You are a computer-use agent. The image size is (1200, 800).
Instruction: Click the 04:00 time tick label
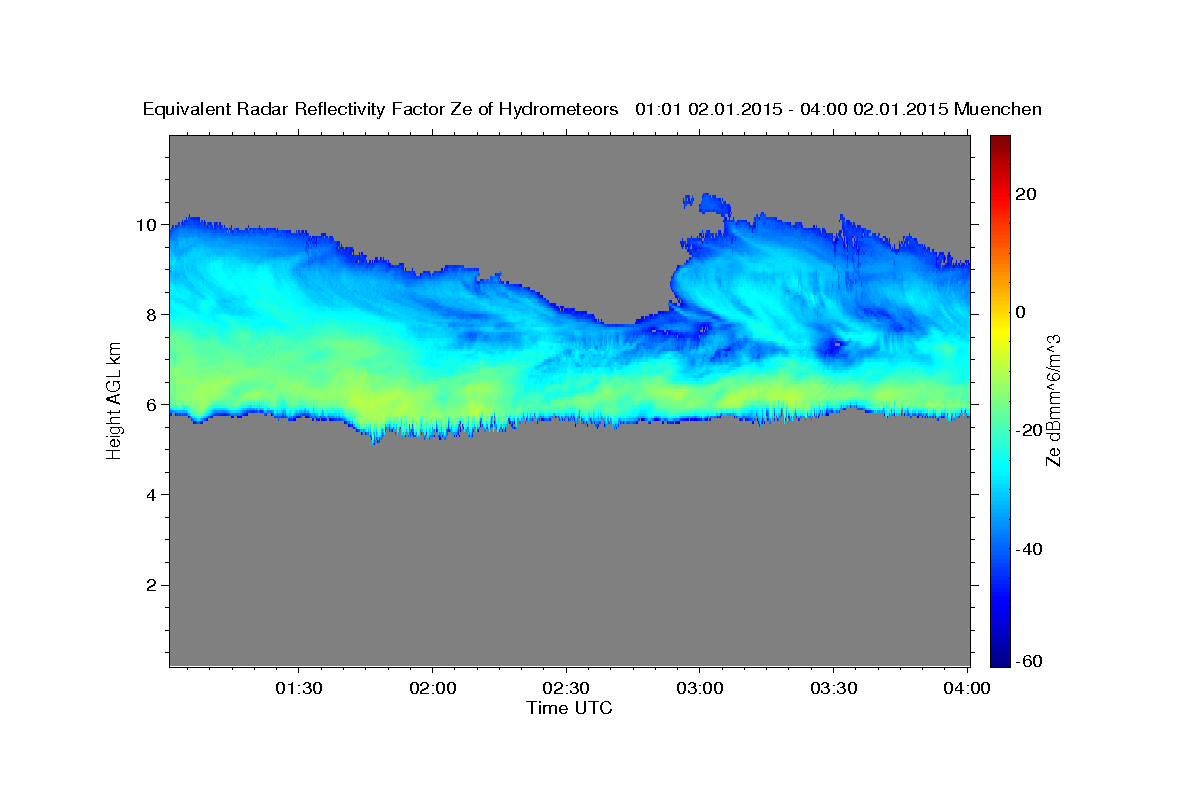[966, 688]
